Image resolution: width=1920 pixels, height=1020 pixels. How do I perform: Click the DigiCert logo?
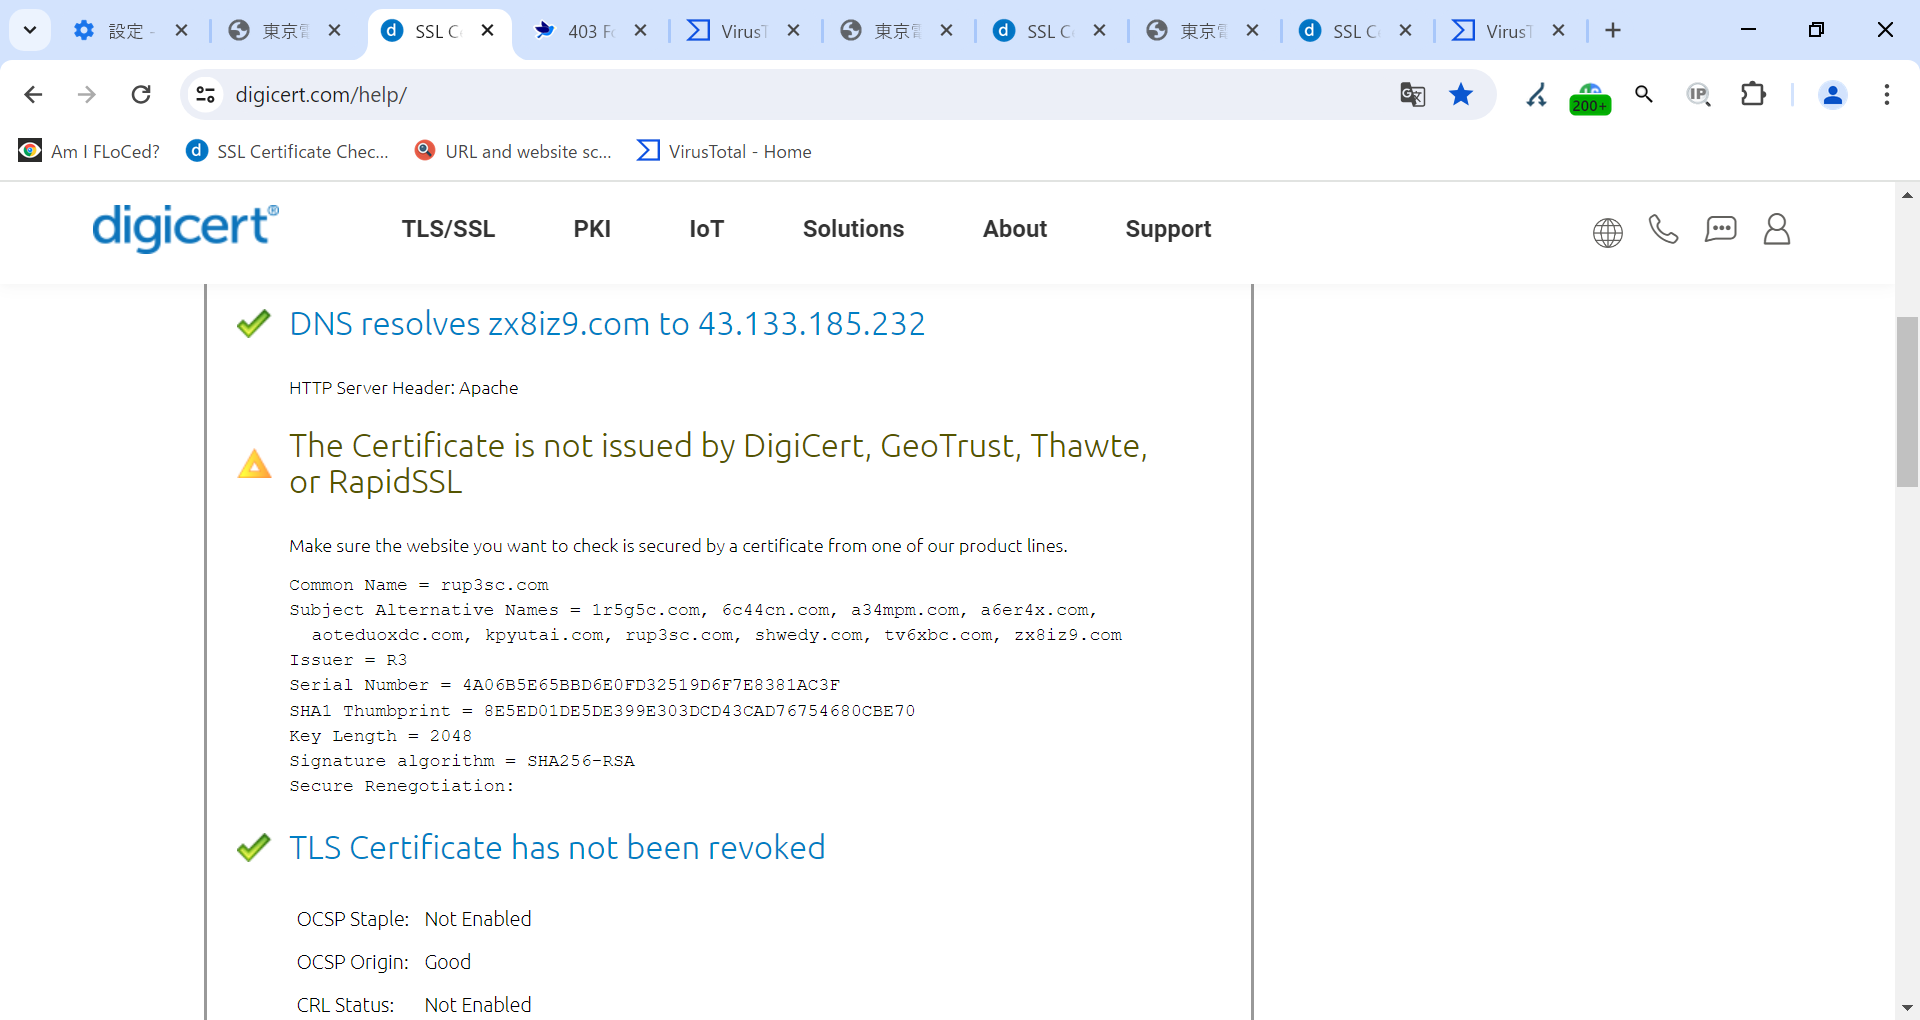[x=186, y=228]
